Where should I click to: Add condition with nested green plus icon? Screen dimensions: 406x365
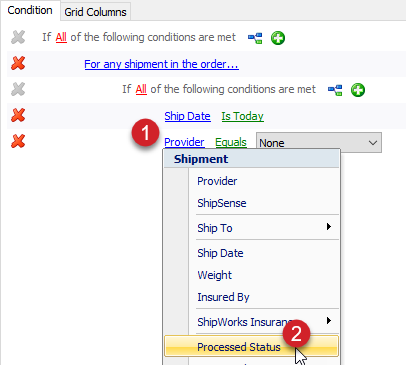click(358, 90)
